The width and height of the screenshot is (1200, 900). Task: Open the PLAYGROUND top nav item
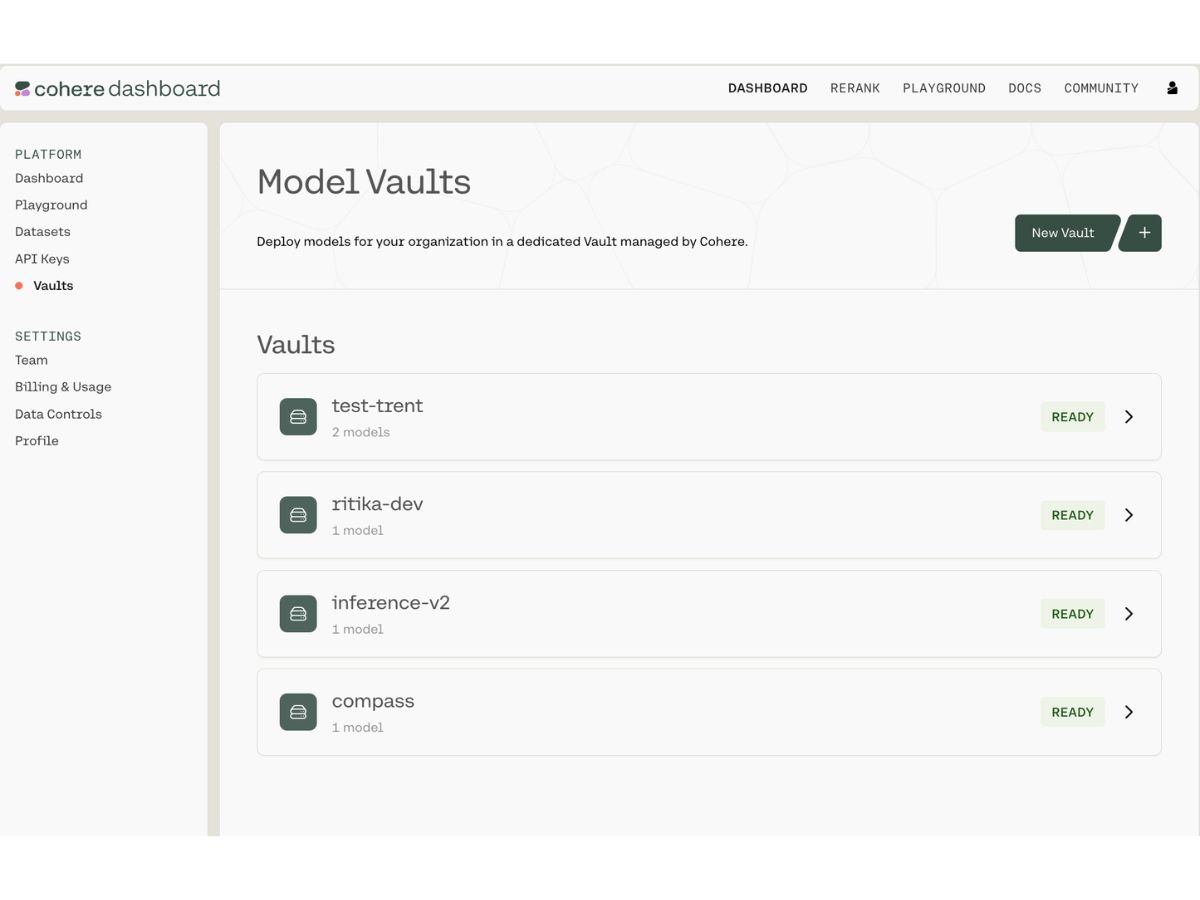coord(944,88)
